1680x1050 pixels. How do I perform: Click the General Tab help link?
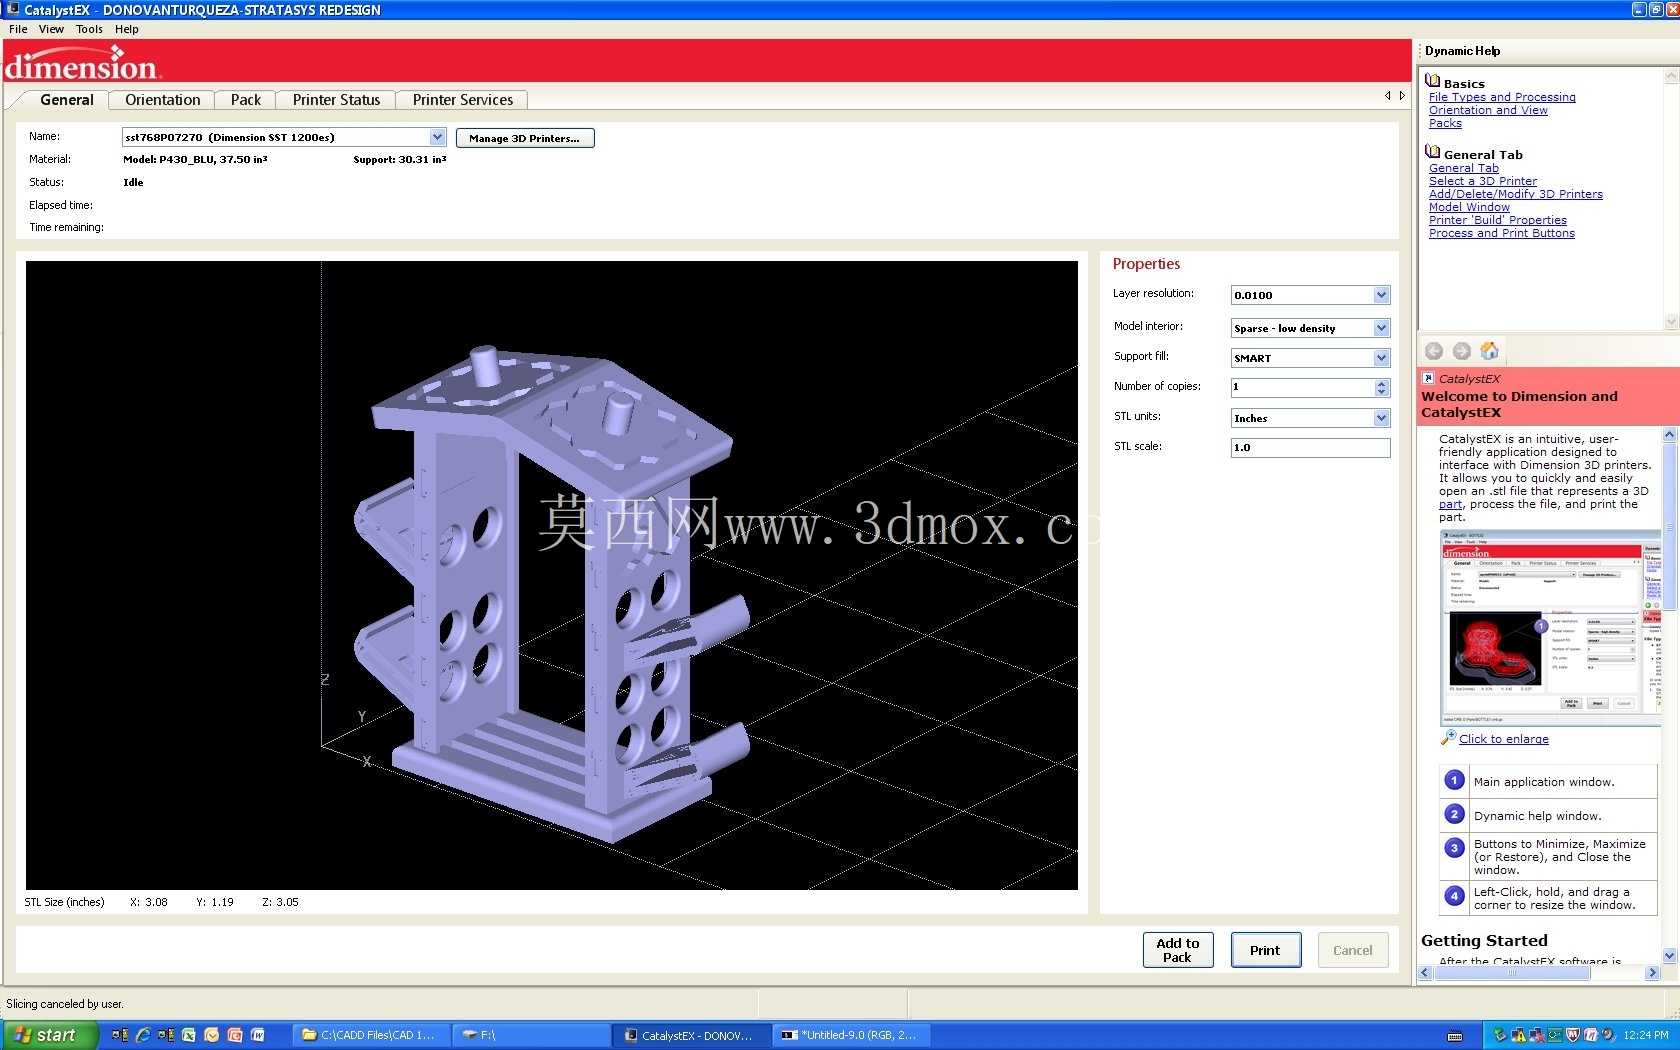point(1464,168)
